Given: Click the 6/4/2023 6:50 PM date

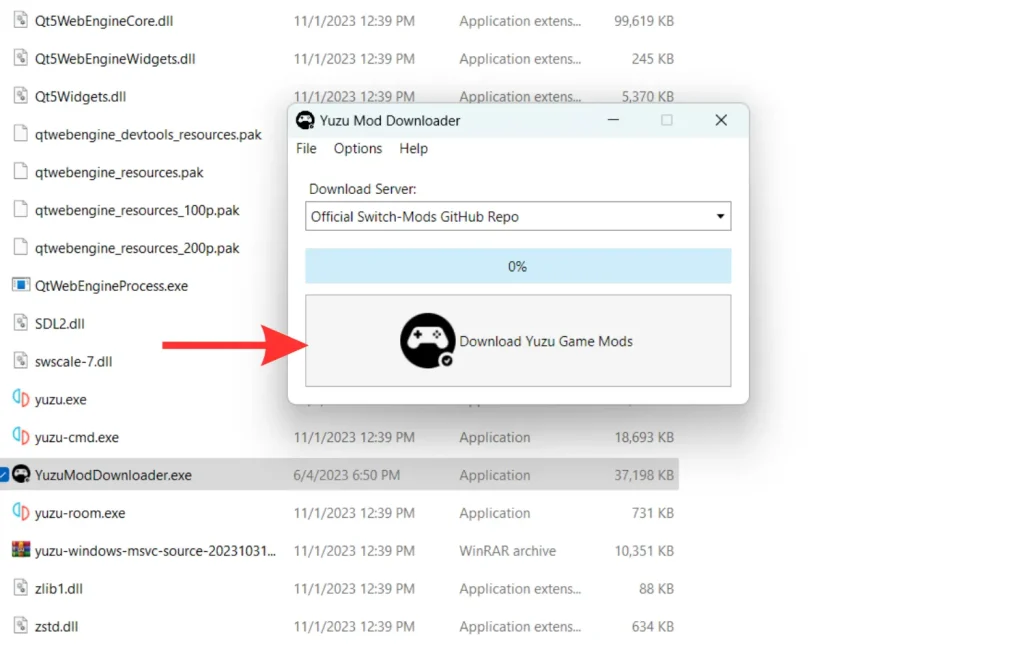Looking at the screenshot, I should (x=347, y=475).
